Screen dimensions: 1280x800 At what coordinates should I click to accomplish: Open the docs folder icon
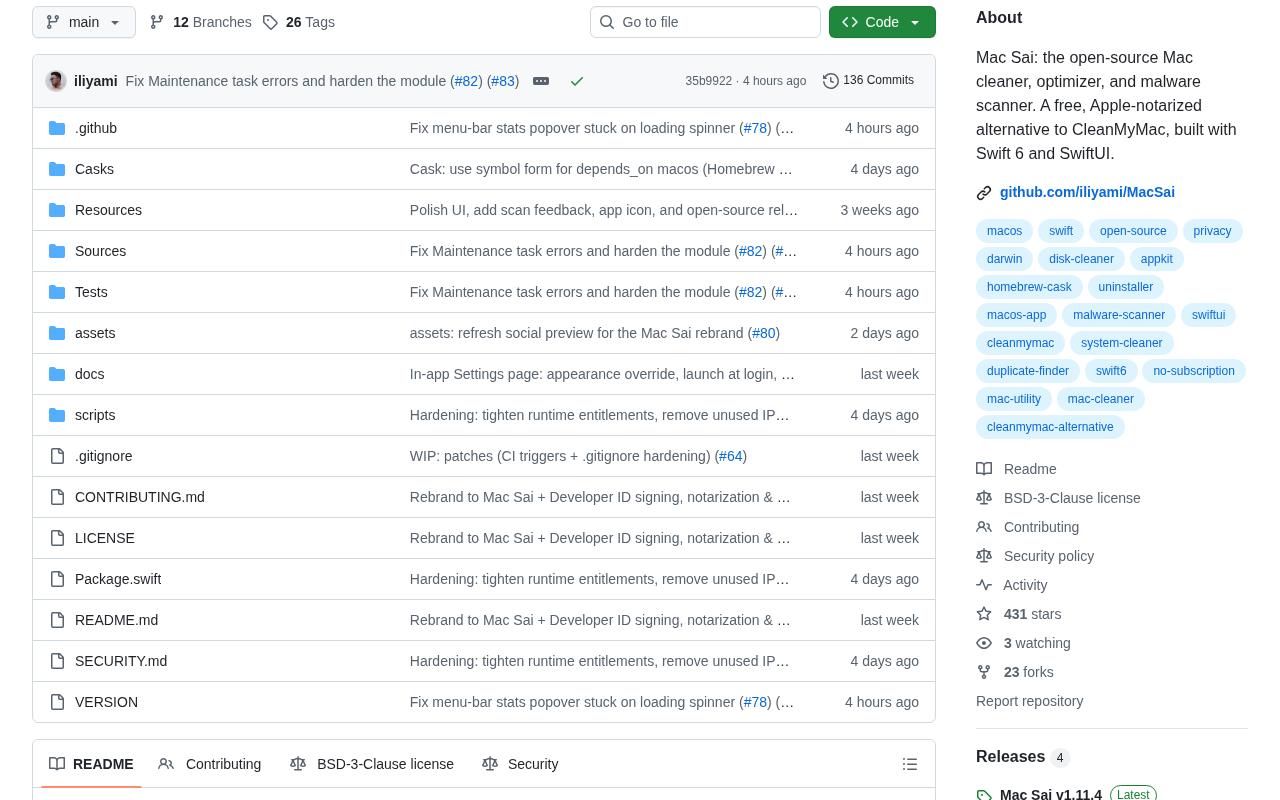57,374
